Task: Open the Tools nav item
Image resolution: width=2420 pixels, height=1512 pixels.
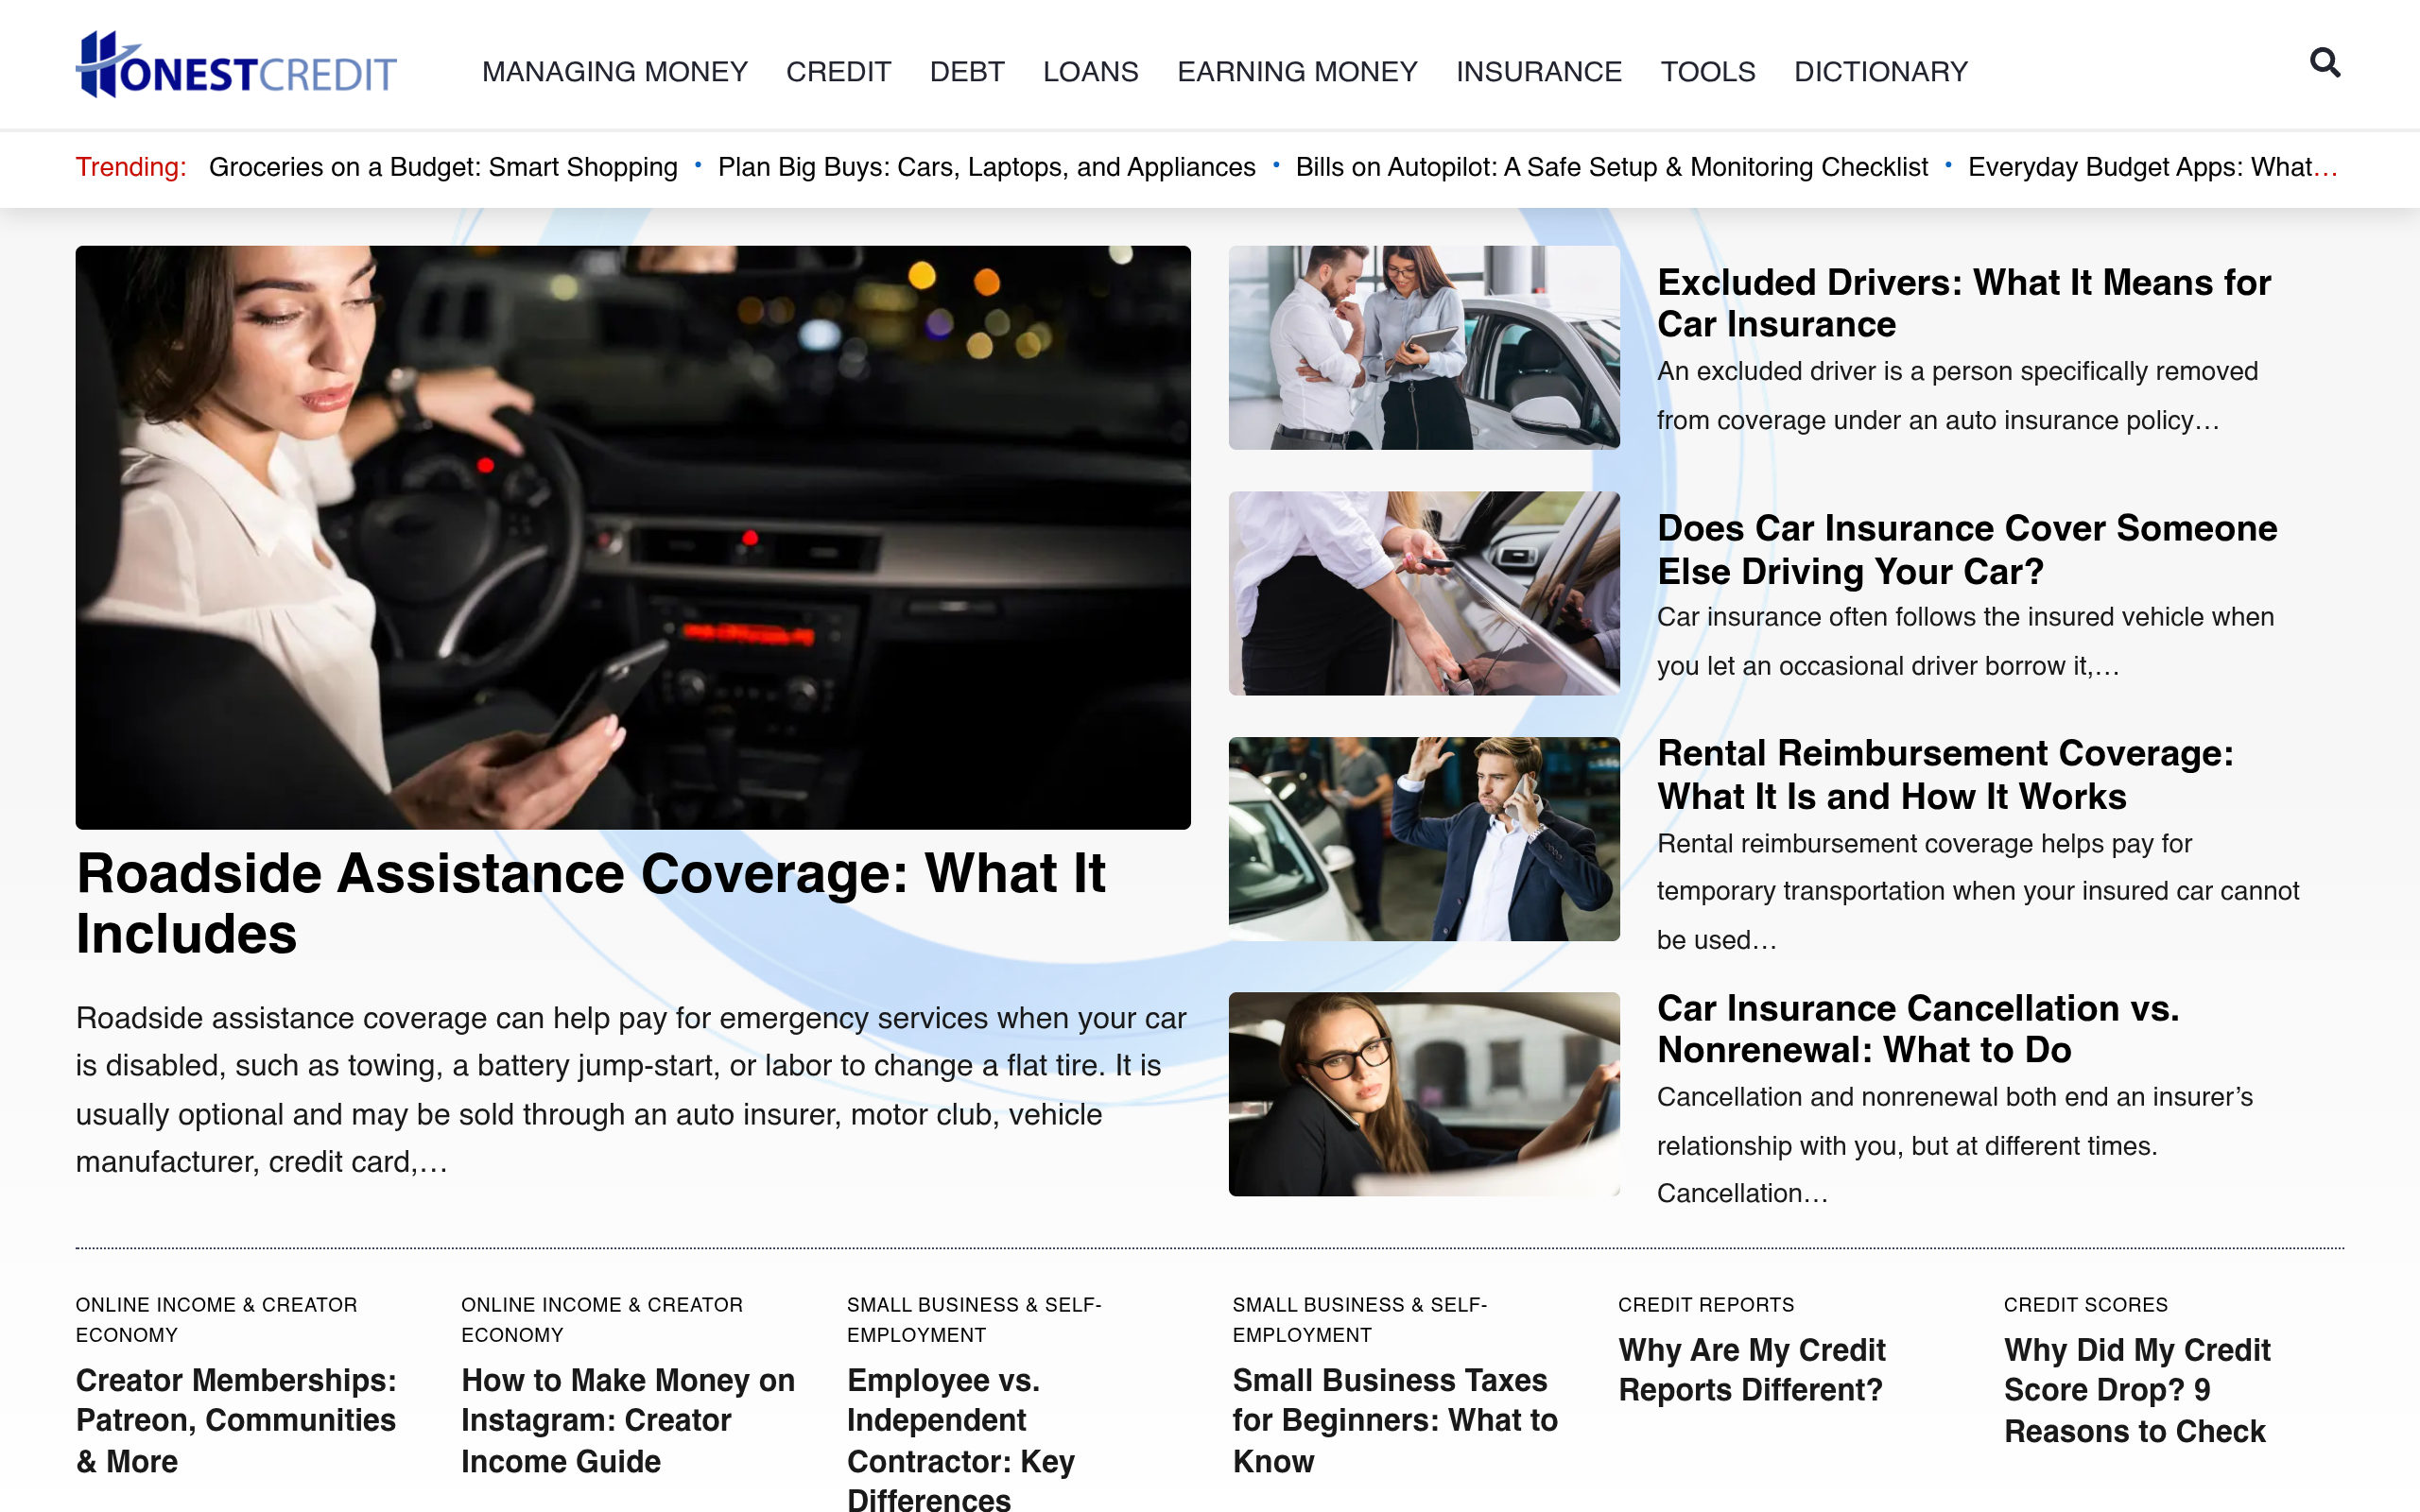Action: pyautogui.click(x=1707, y=72)
